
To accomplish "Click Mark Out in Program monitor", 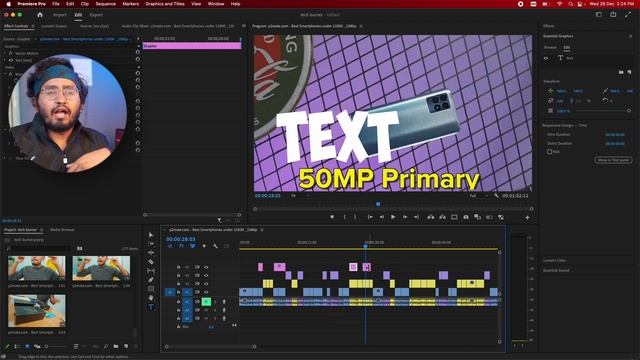I will tap(355, 217).
